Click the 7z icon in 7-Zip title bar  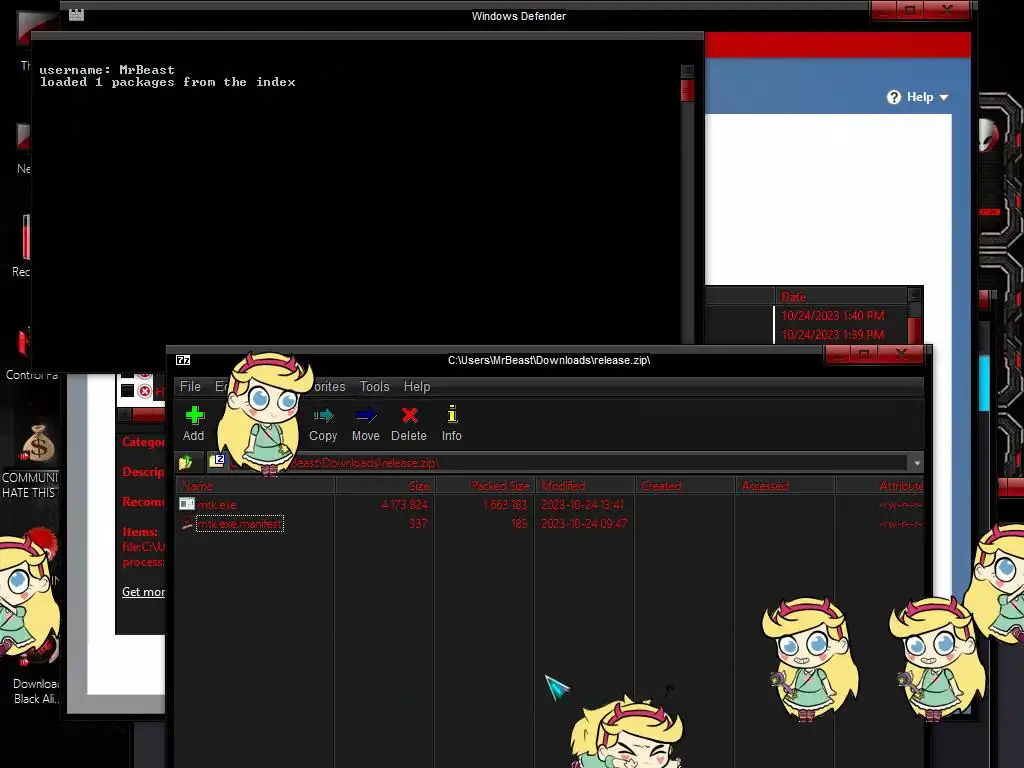pos(183,360)
